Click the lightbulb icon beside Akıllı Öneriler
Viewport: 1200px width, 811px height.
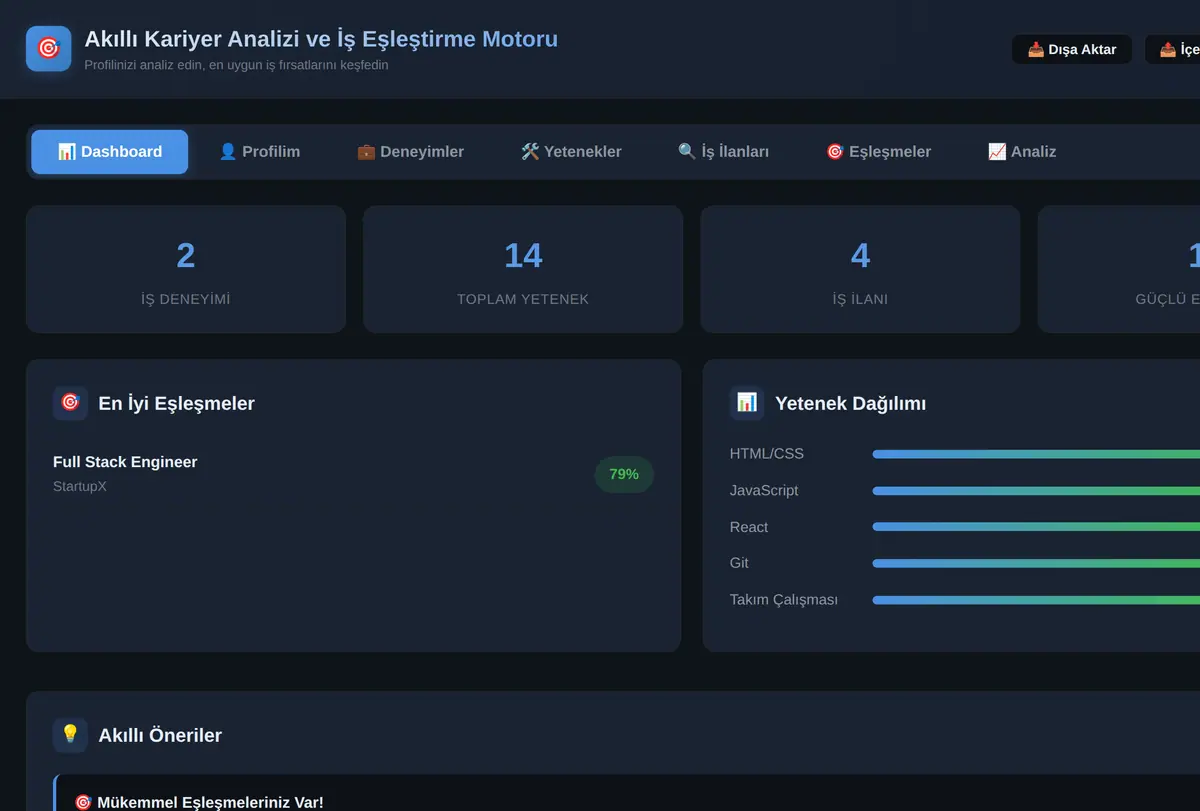click(x=70, y=735)
